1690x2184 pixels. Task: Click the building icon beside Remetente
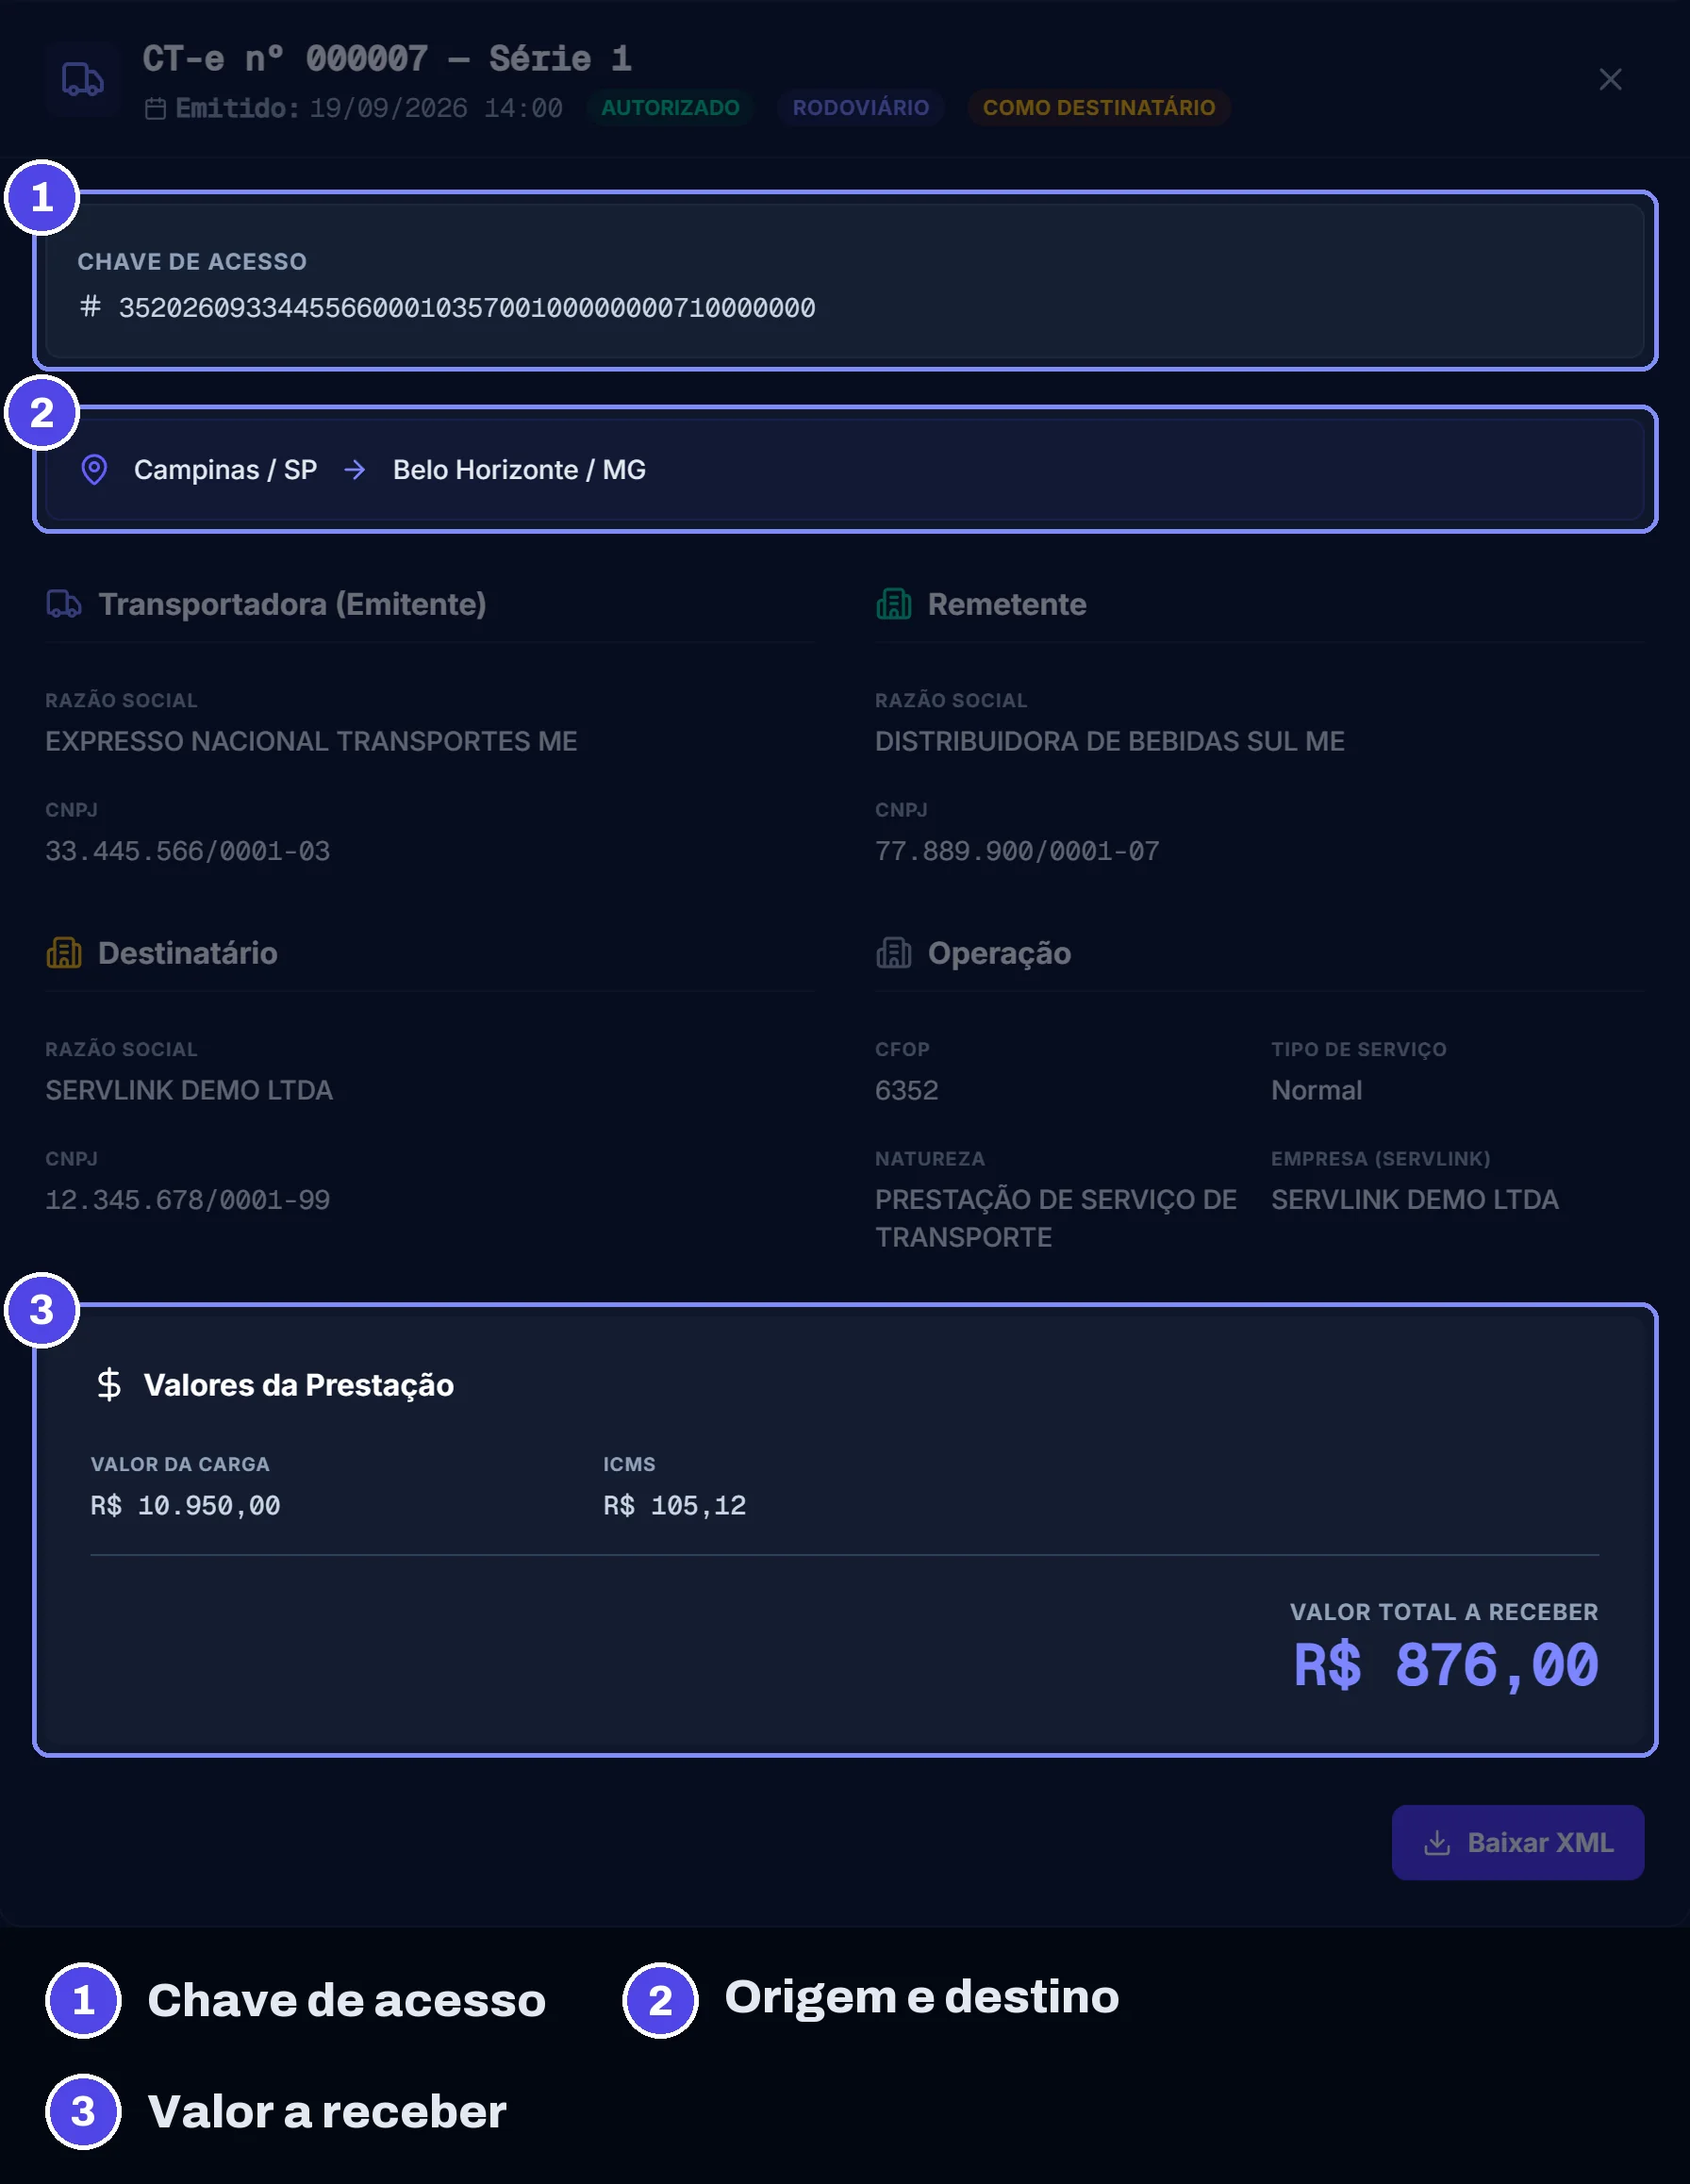click(893, 604)
